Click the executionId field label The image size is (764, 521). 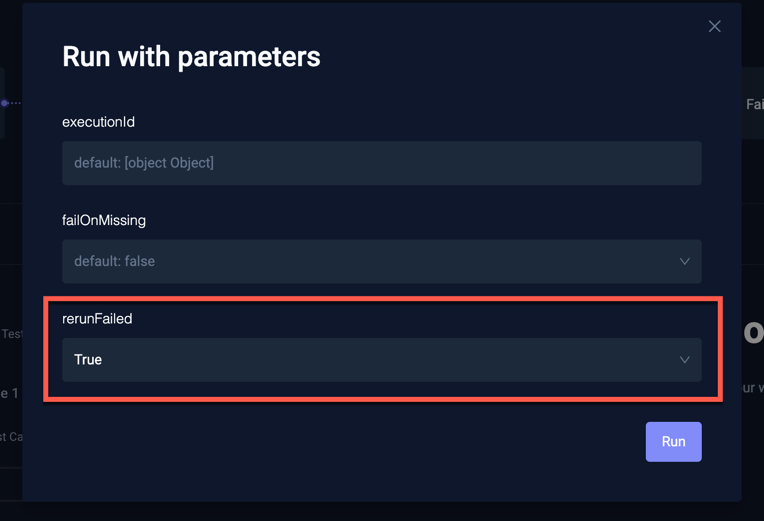(x=98, y=122)
